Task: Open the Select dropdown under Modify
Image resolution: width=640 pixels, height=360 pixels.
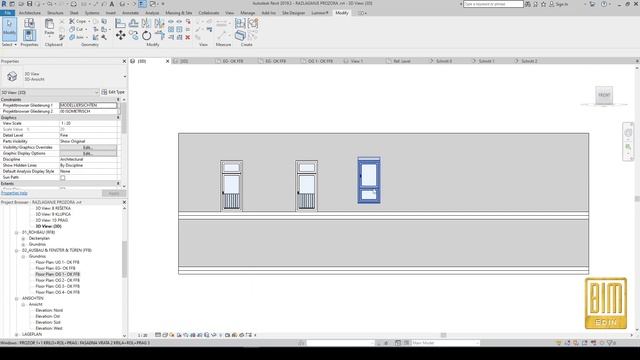Action: pos(9,44)
